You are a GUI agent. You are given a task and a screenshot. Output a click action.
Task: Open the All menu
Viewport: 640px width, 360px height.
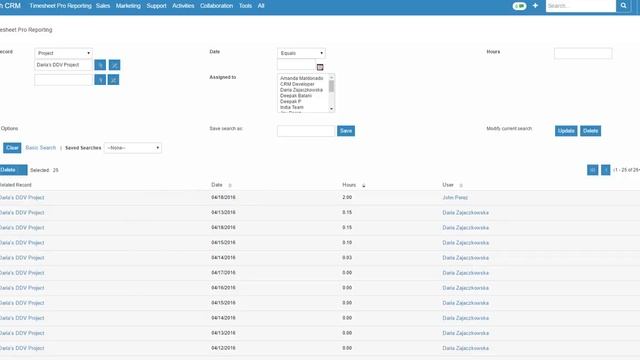coord(261,6)
